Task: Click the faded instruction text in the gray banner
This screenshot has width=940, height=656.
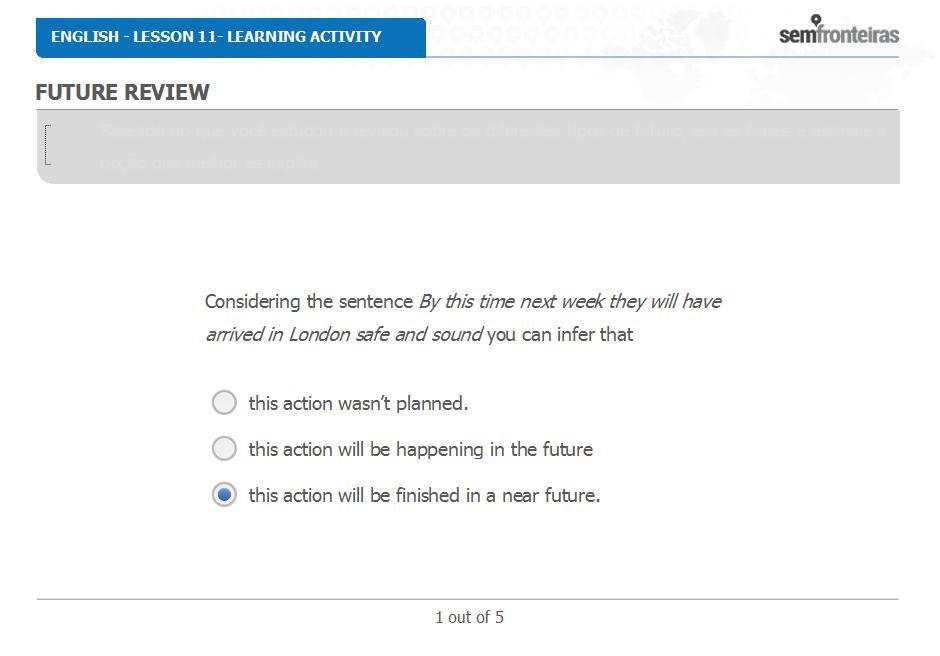Action: point(492,146)
